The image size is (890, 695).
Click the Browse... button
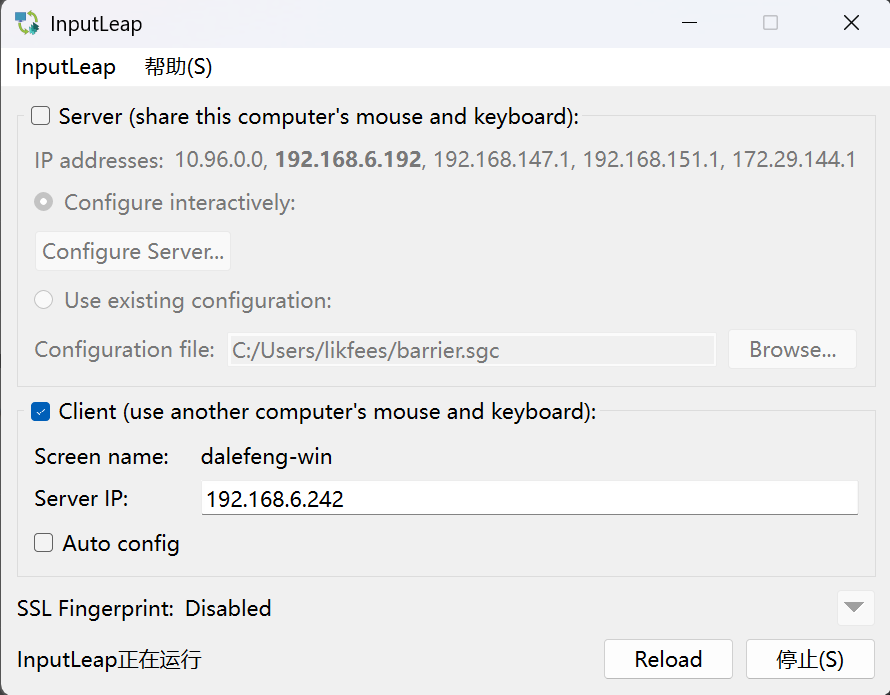[792, 350]
